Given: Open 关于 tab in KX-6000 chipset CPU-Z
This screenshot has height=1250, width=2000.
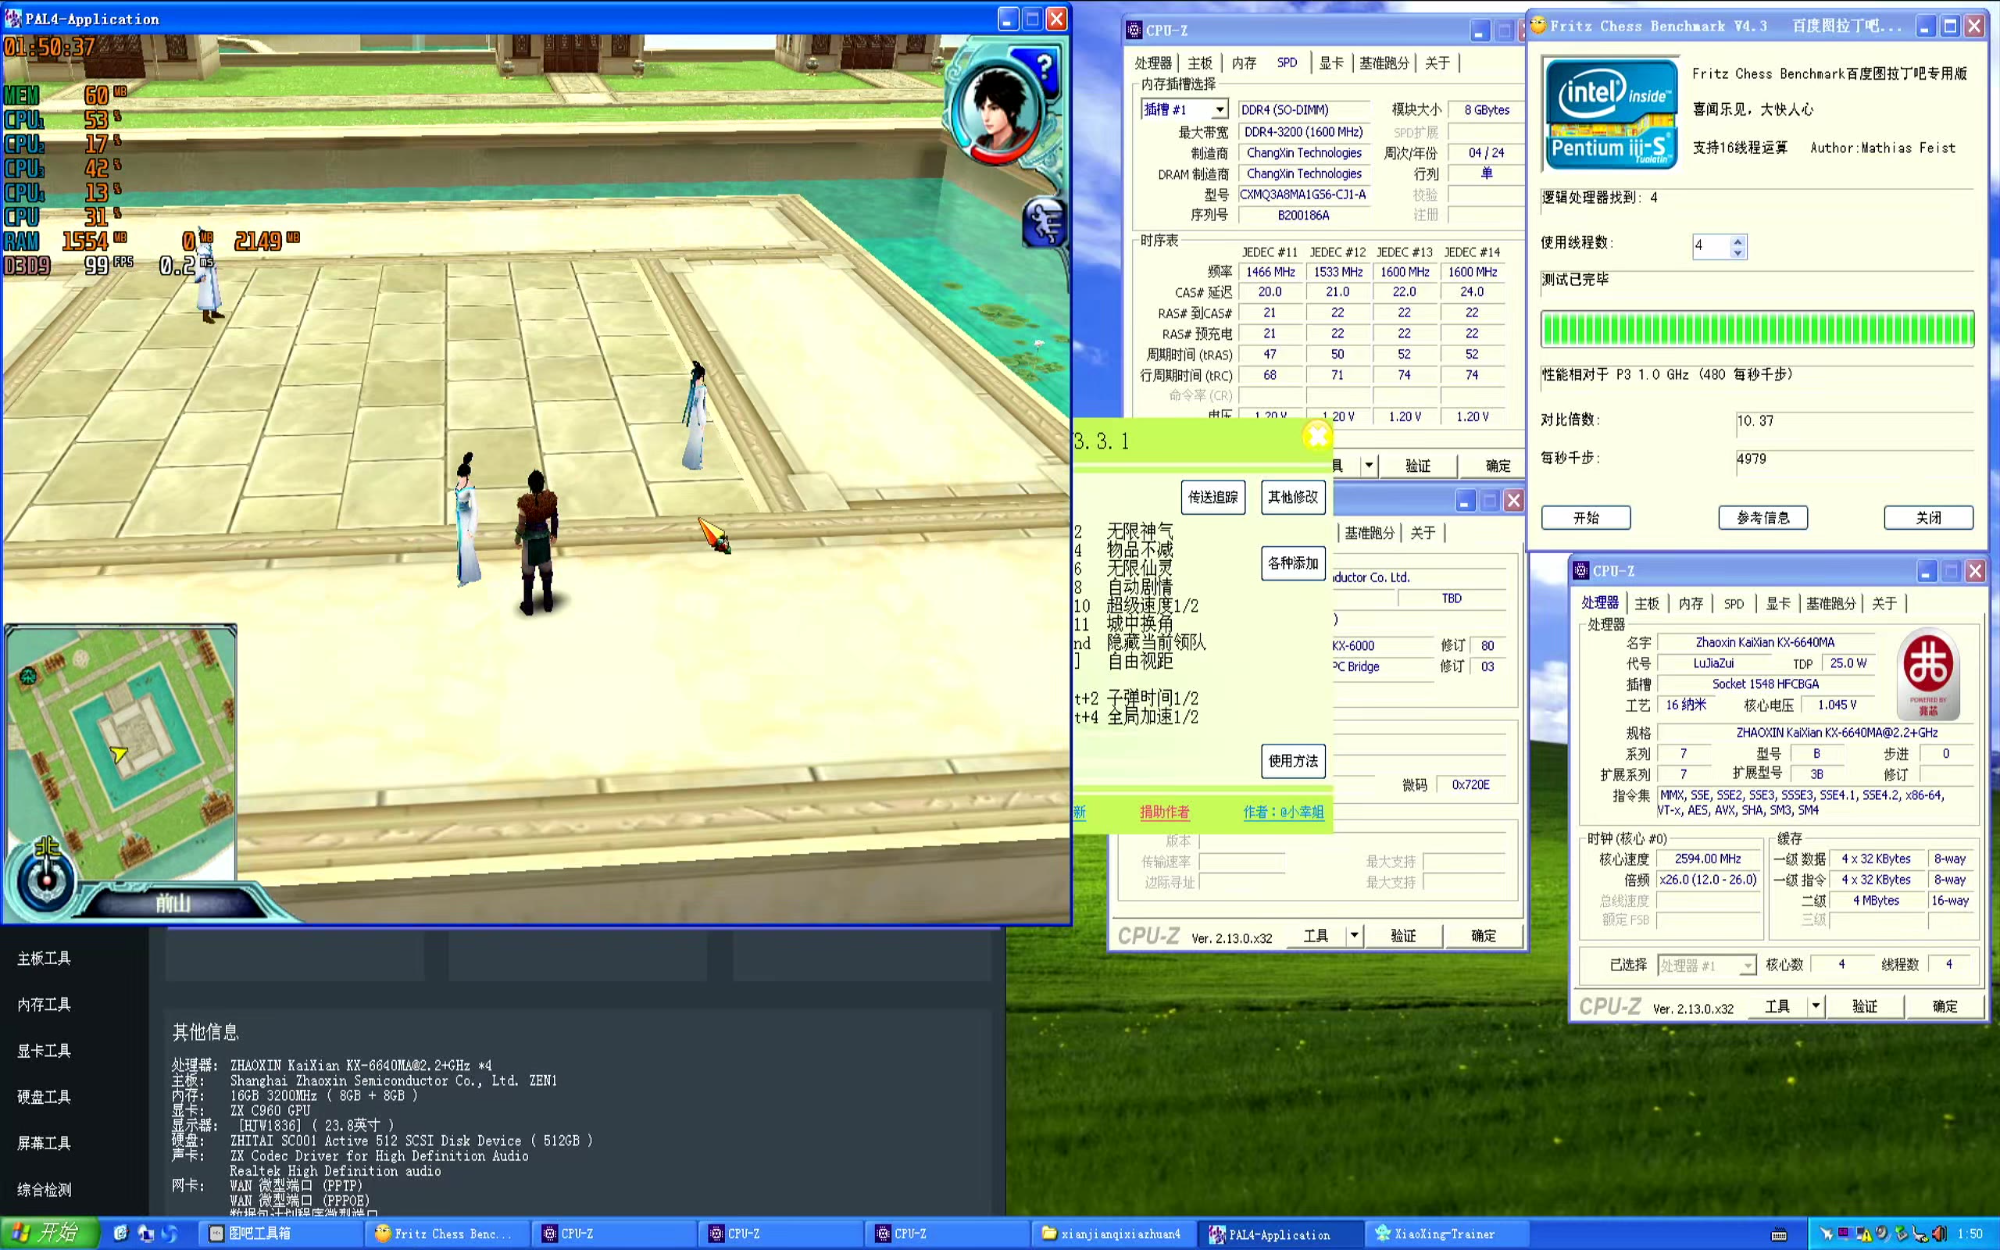Looking at the screenshot, I should click(x=1423, y=533).
